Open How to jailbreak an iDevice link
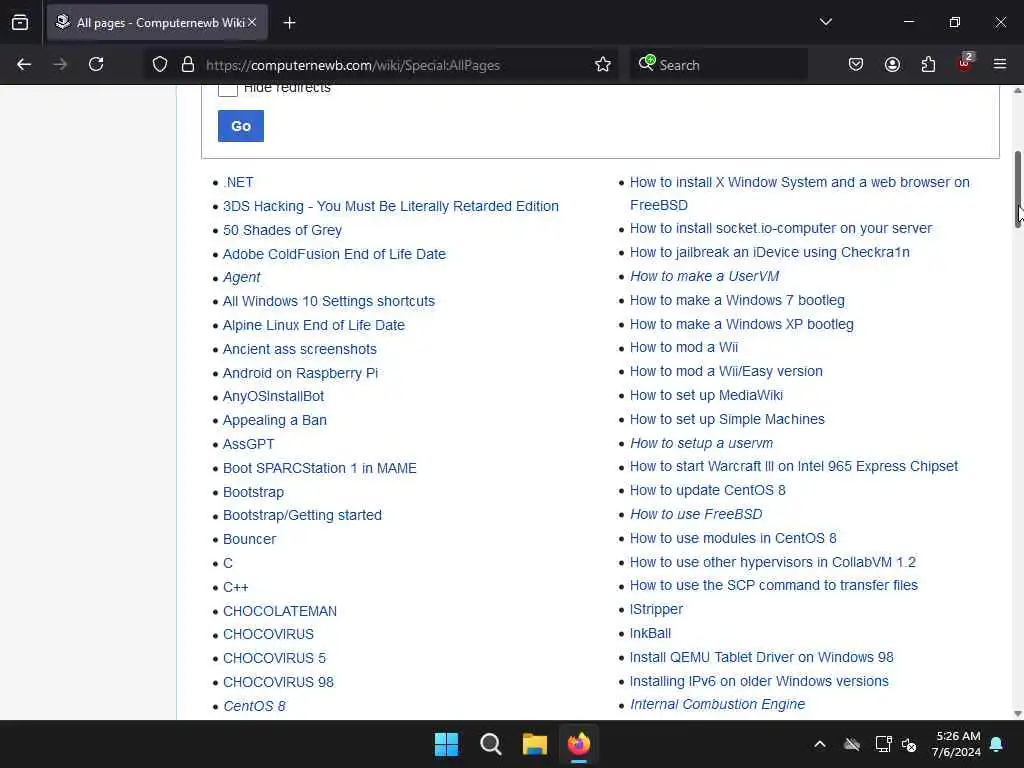Viewport: 1024px width, 768px height. [769, 252]
